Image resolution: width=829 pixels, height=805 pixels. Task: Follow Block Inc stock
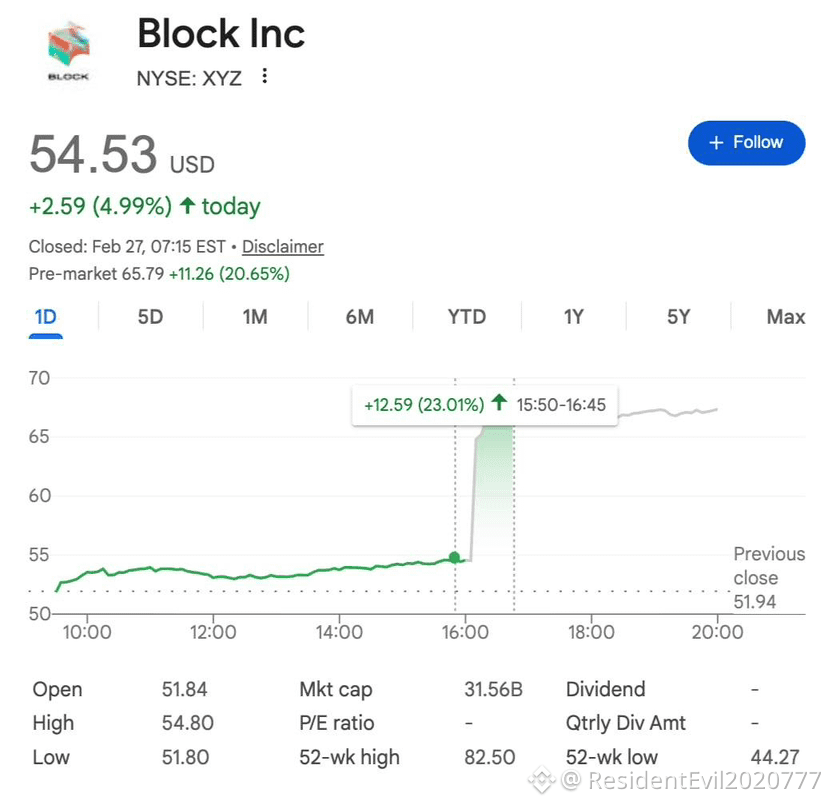pyautogui.click(x=747, y=143)
